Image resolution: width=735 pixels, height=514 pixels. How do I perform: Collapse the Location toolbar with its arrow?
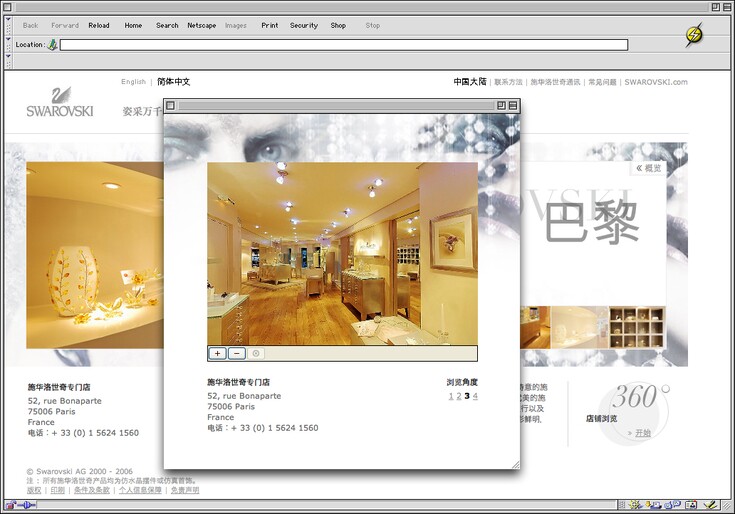pos(8,39)
